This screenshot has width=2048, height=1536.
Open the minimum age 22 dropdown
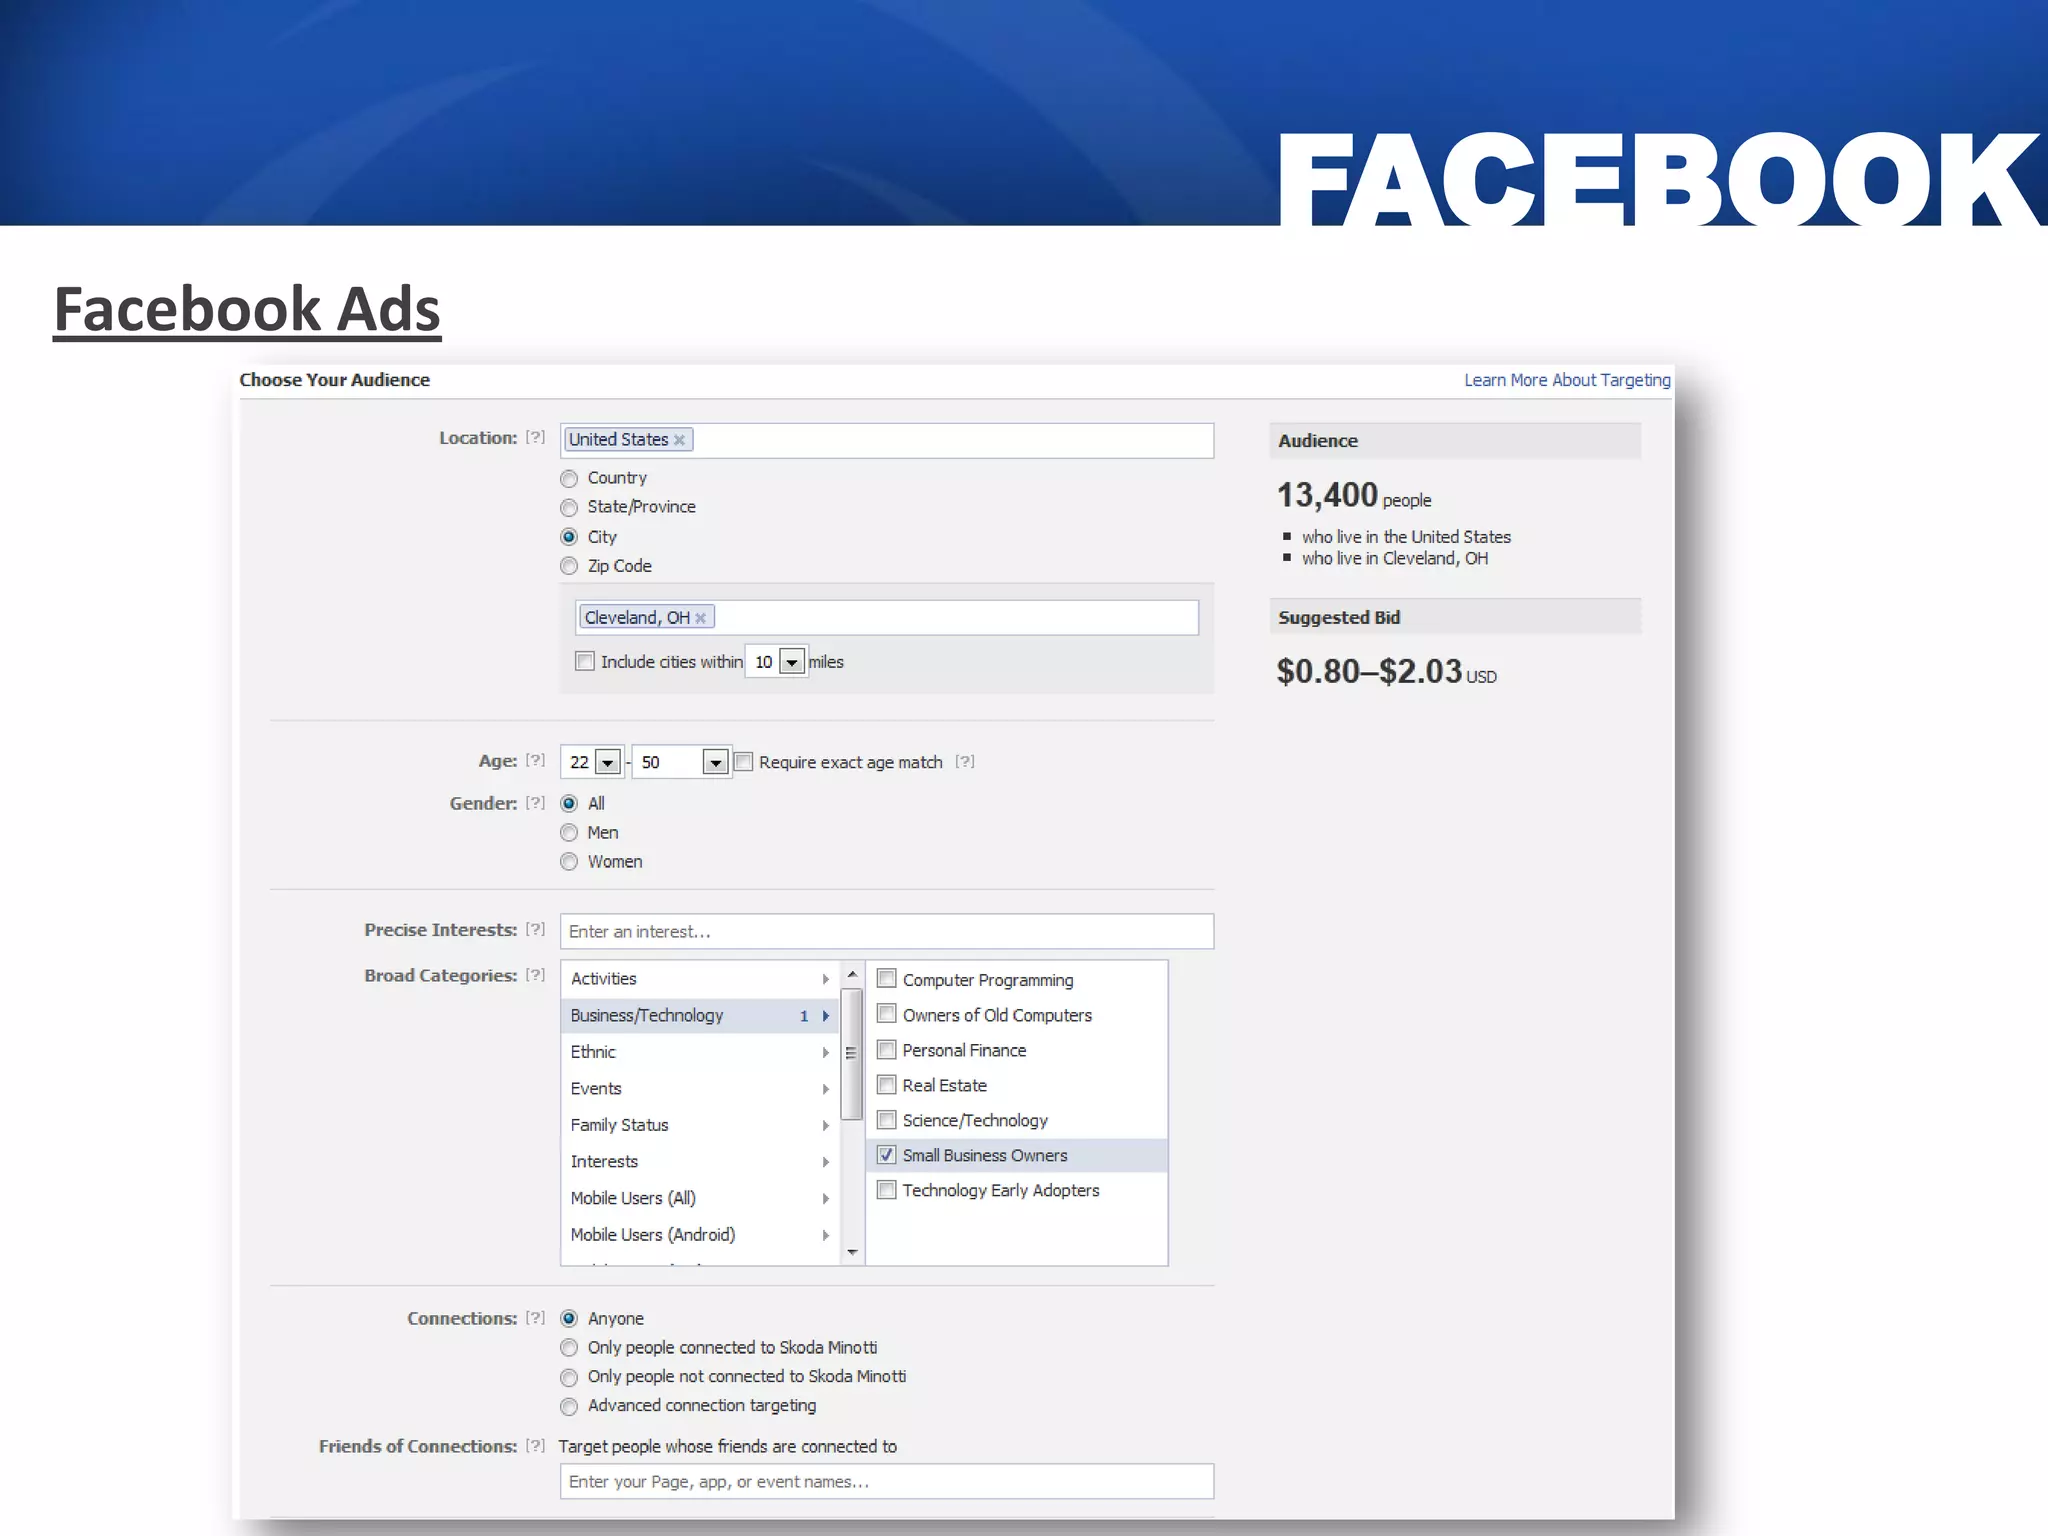(607, 762)
